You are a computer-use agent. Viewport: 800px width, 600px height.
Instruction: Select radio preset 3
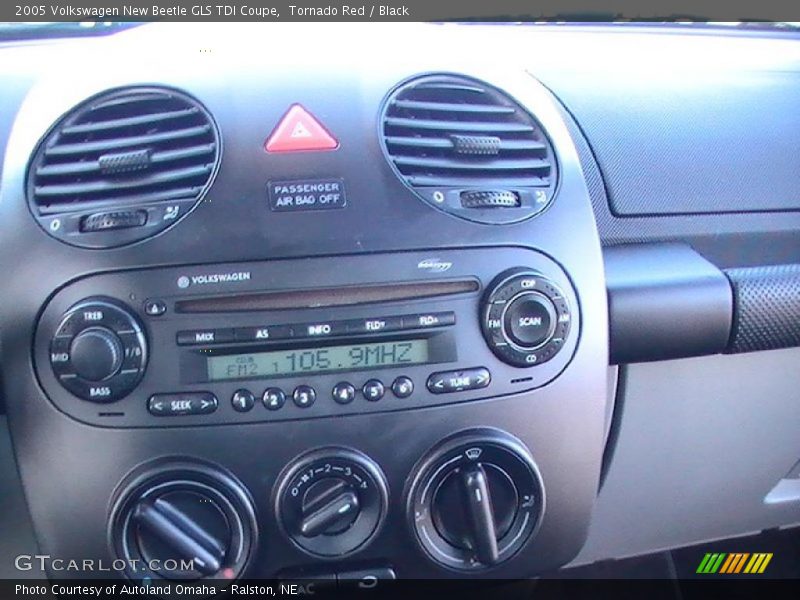point(304,396)
